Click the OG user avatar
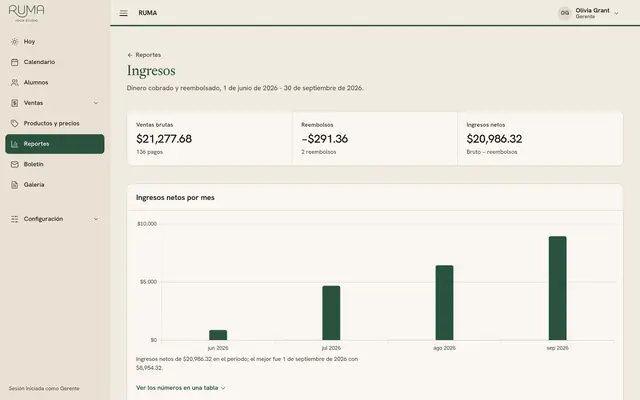Screen dimensions: 640x400 [x=564, y=13]
